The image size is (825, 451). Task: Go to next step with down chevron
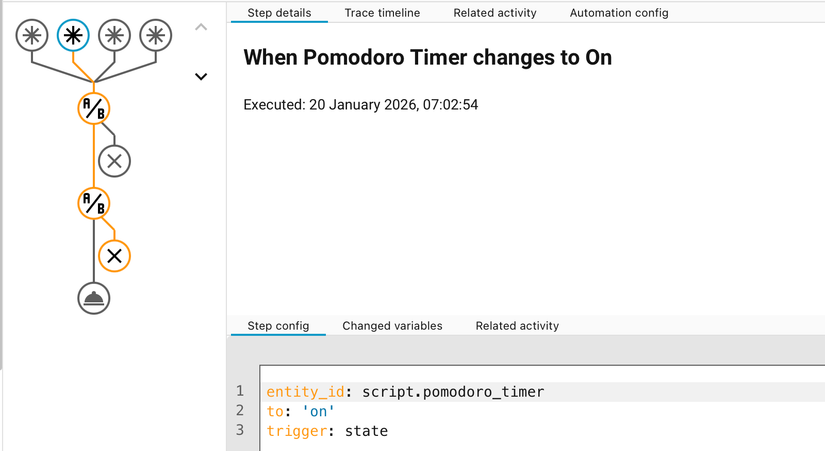pyautogui.click(x=201, y=76)
